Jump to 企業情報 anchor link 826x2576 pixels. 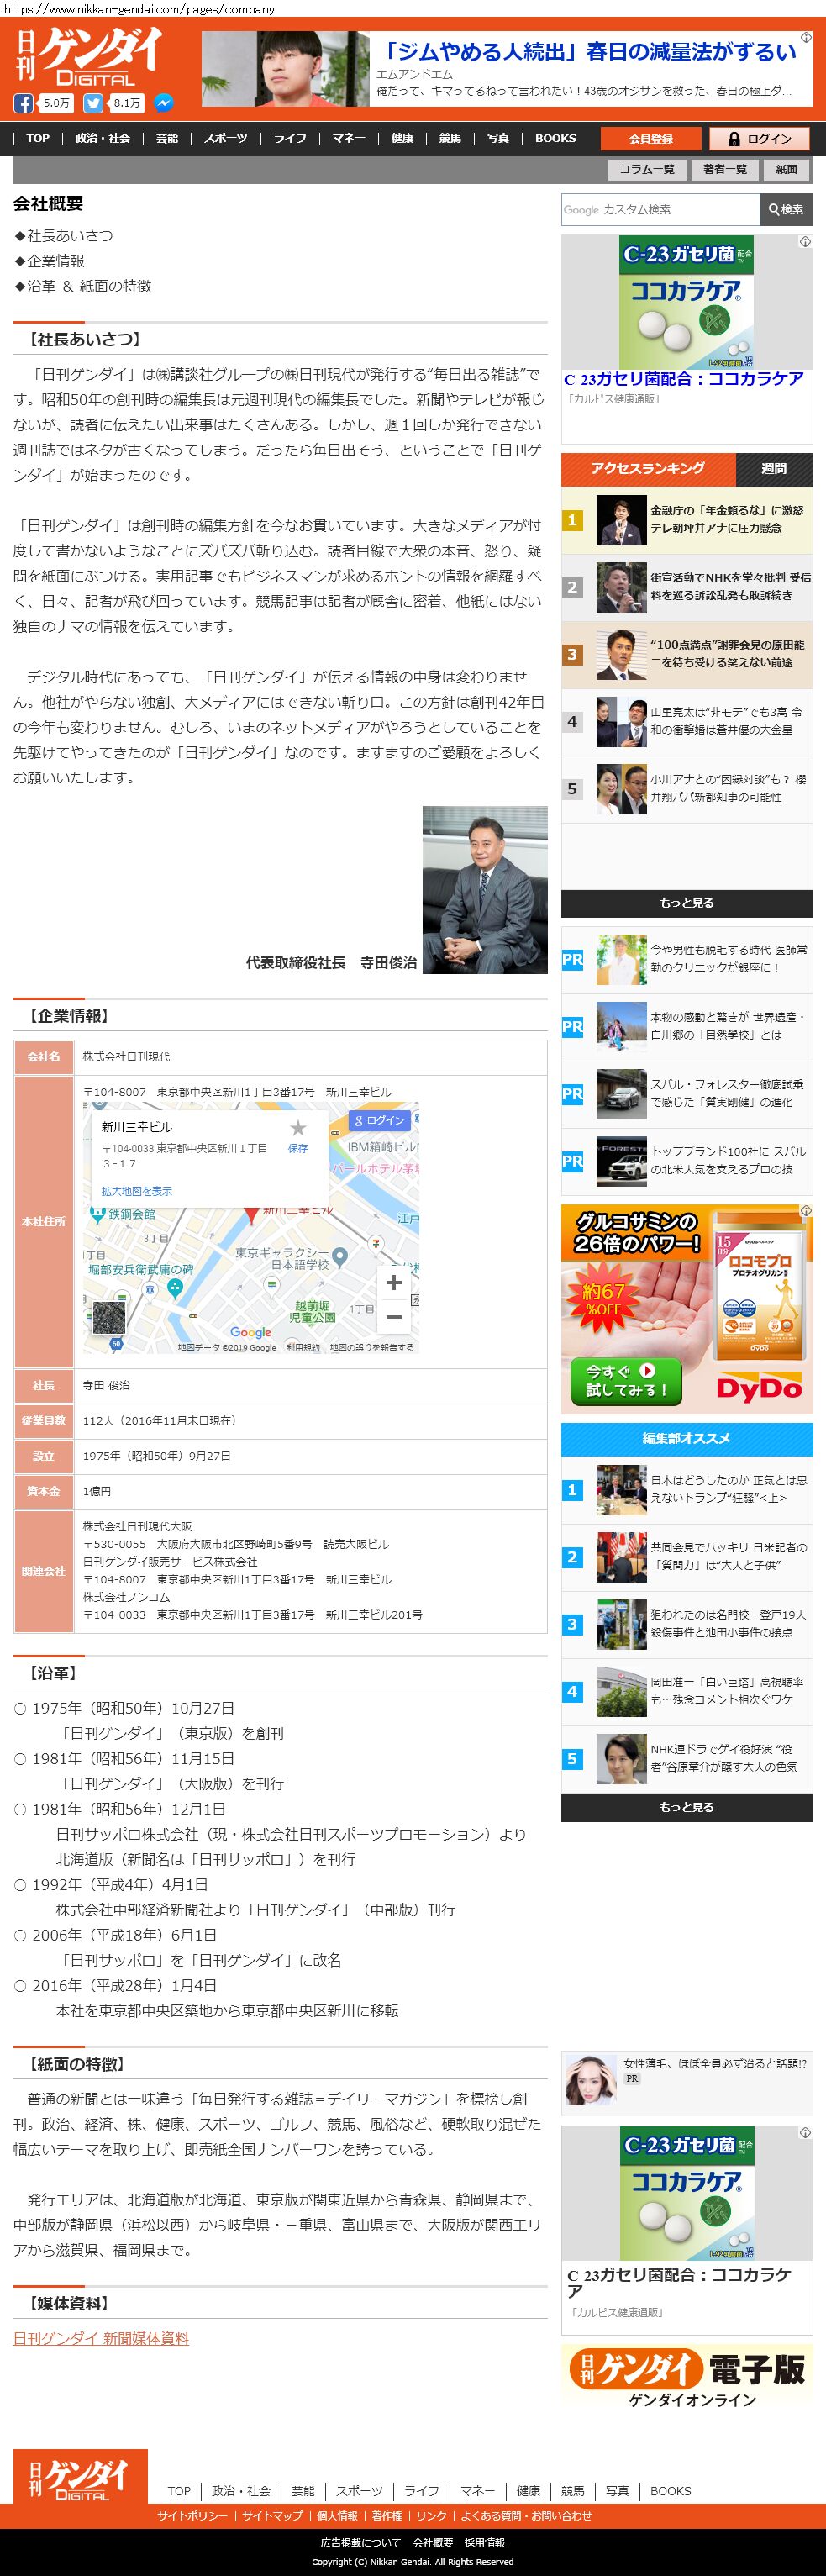(49, 261)
